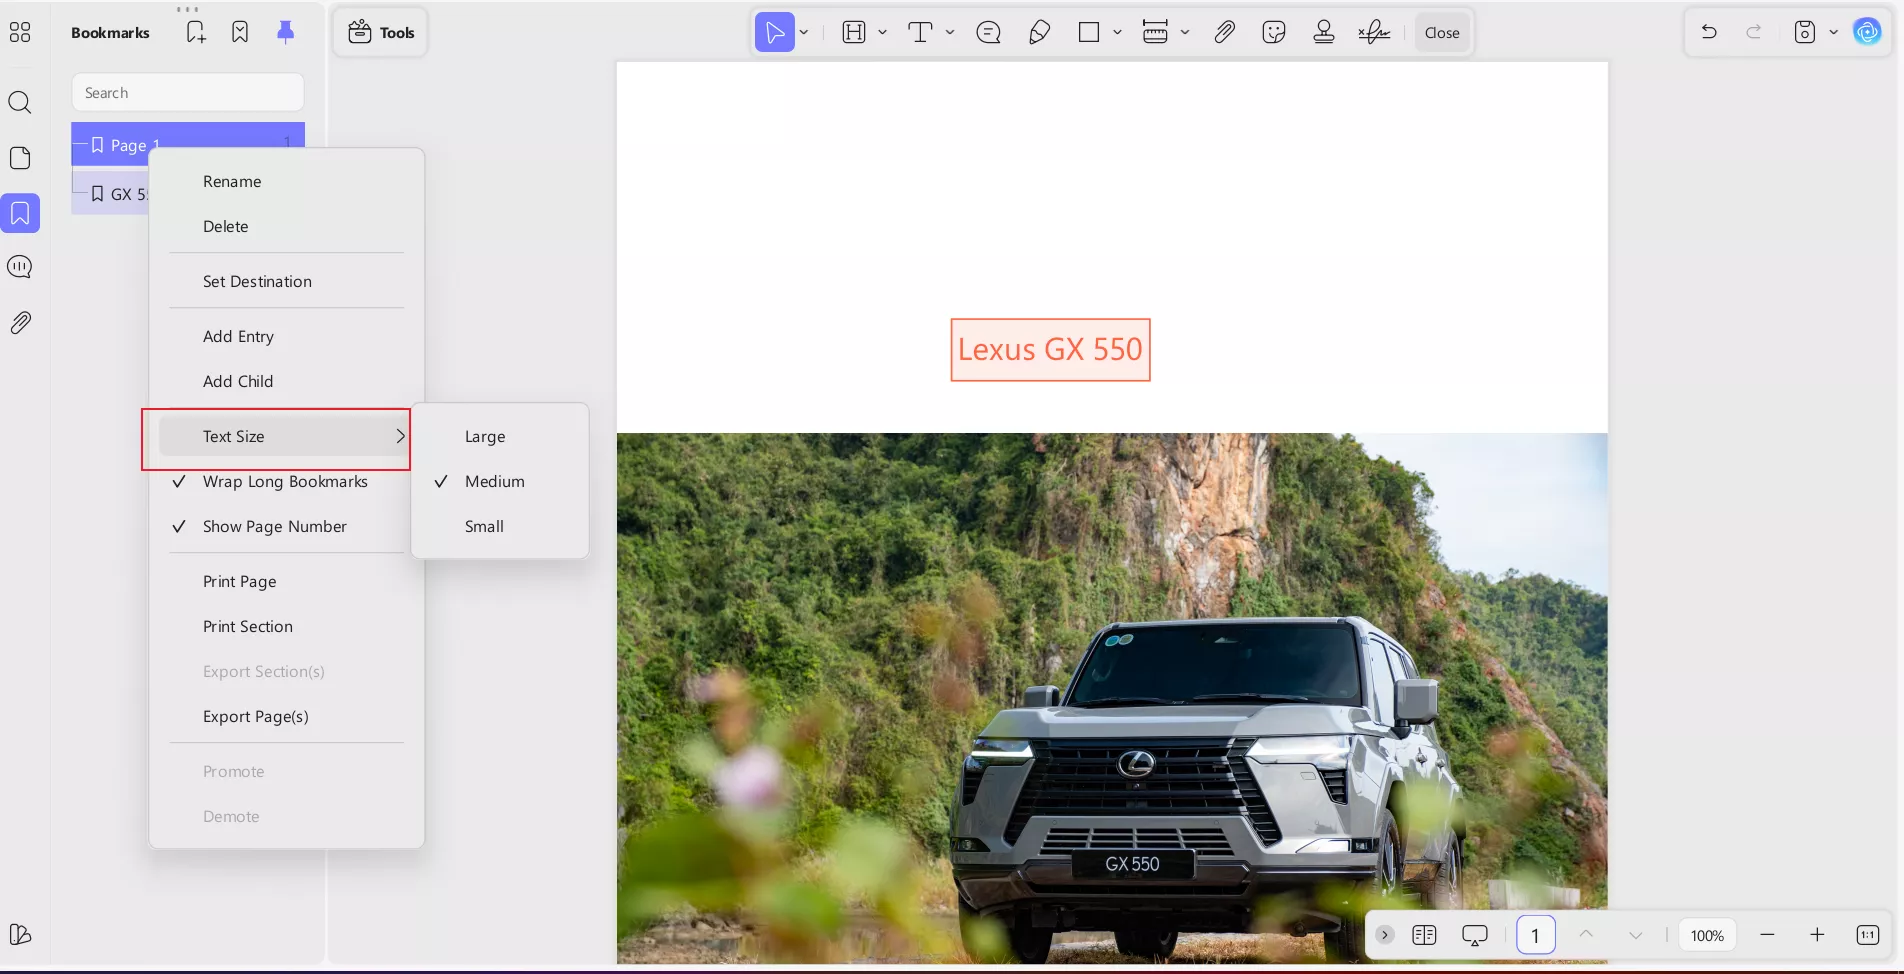
Task: Select the signature tool
Action: tap(1374, 32)
